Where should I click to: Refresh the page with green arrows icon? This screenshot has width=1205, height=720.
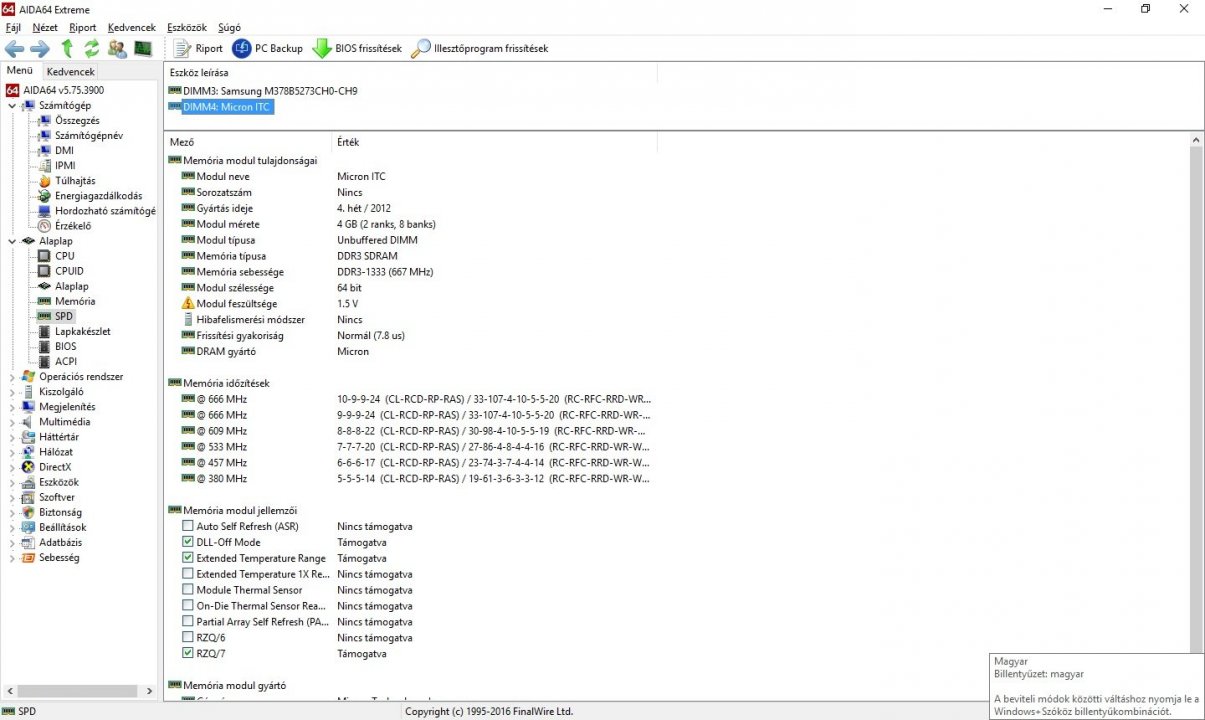point(91,48)
